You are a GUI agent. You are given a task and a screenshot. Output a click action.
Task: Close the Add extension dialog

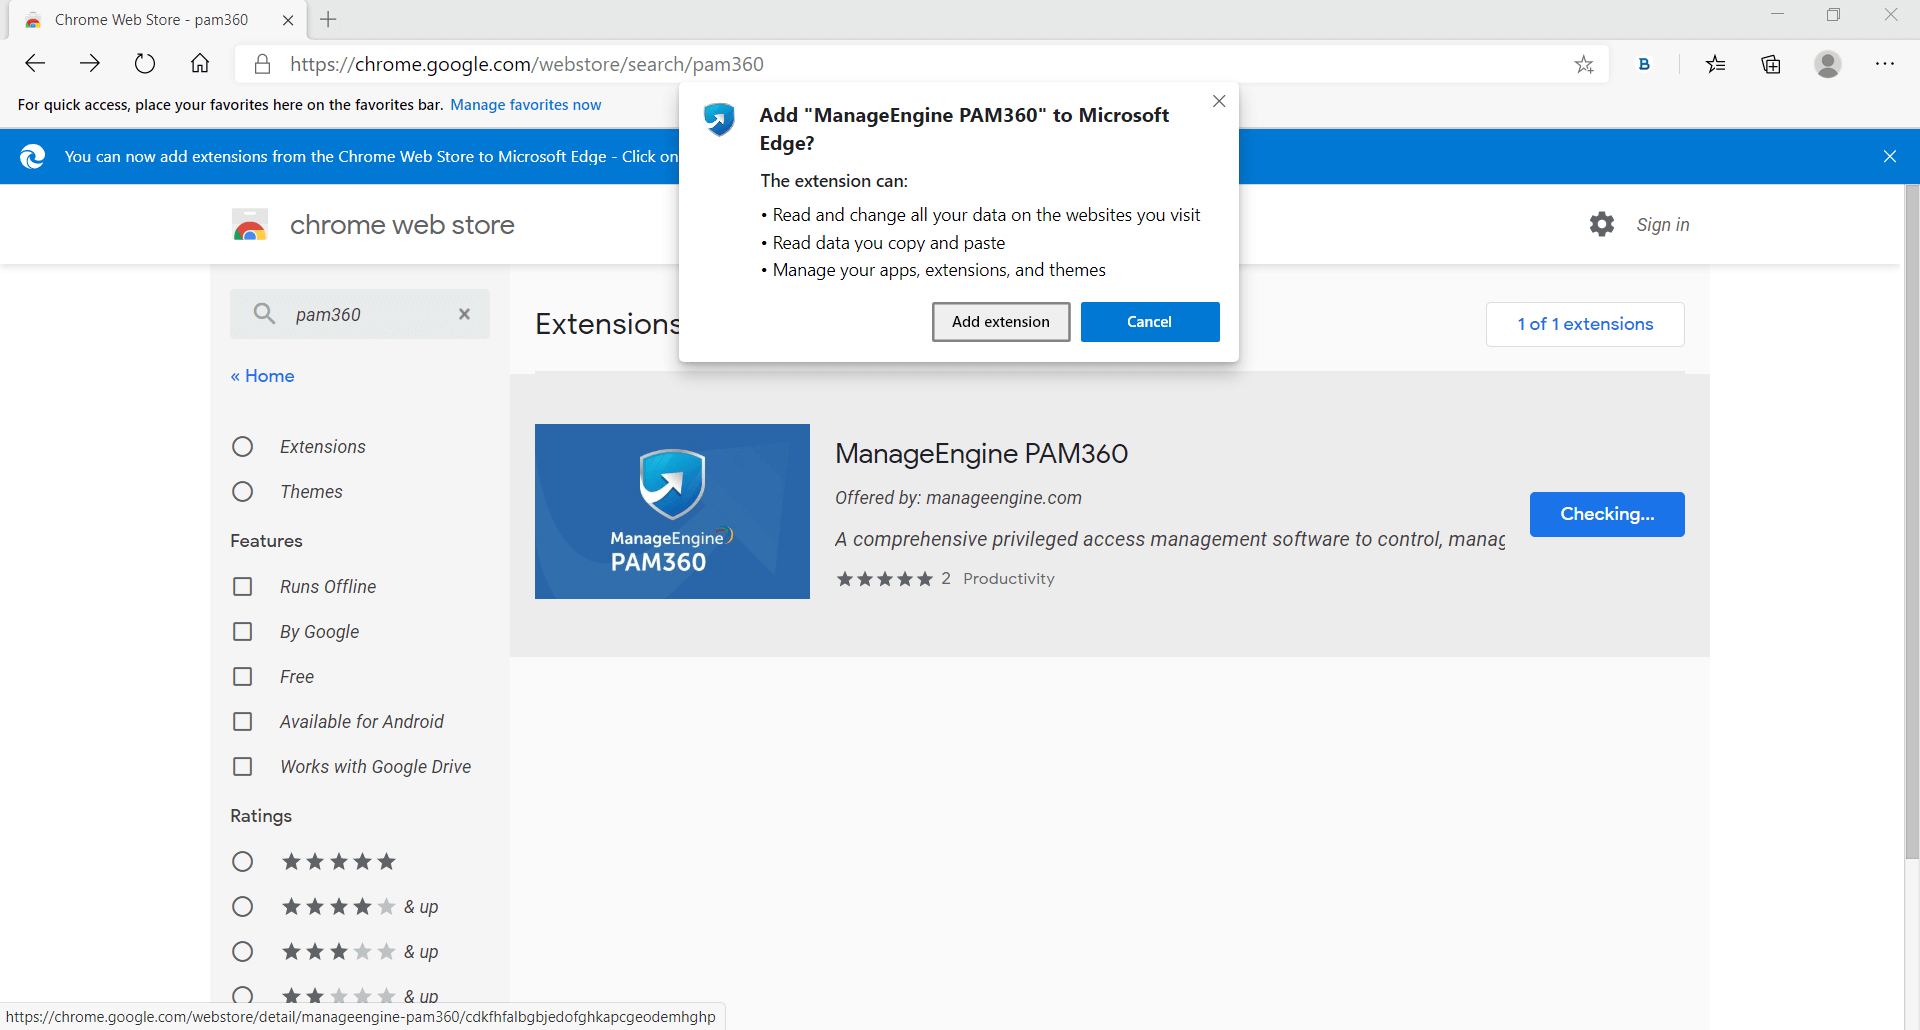(1219, 101)
